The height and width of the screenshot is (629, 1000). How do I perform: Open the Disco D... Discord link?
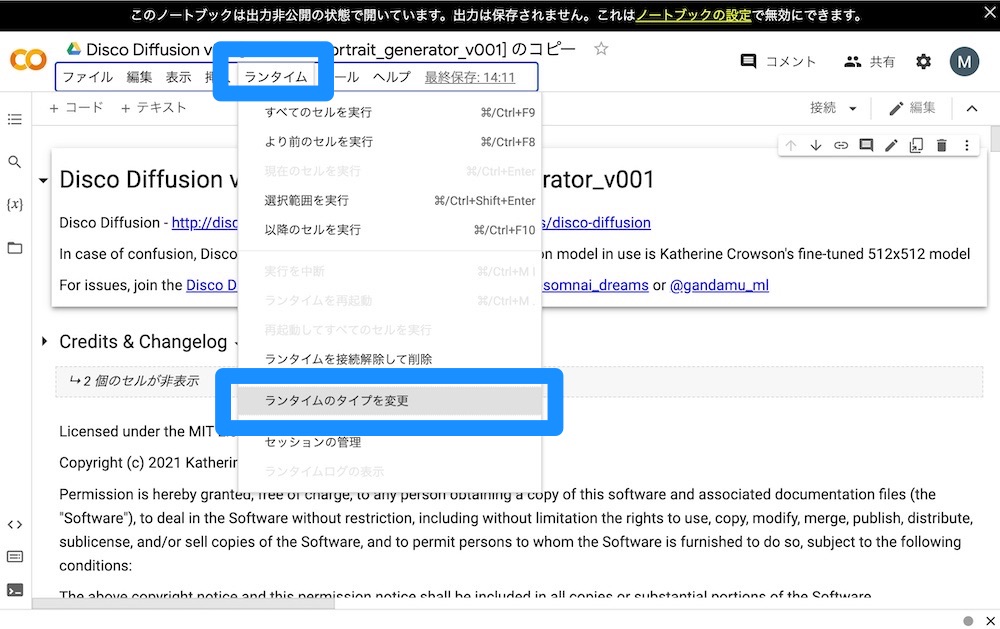(212, 285)
